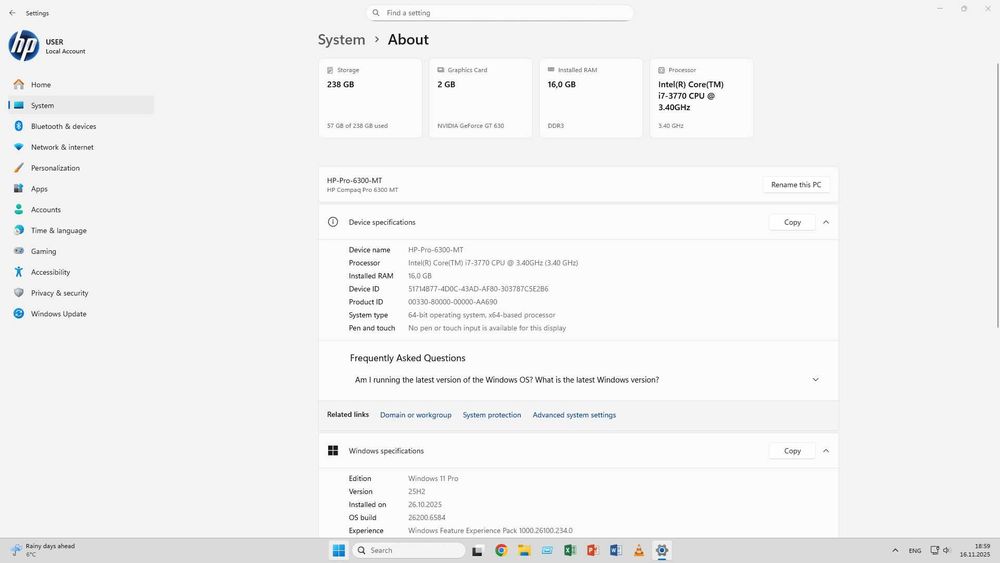Open the Windows Start button
Viewport: 1000px width, 563px height.
(x=339, y=550)
